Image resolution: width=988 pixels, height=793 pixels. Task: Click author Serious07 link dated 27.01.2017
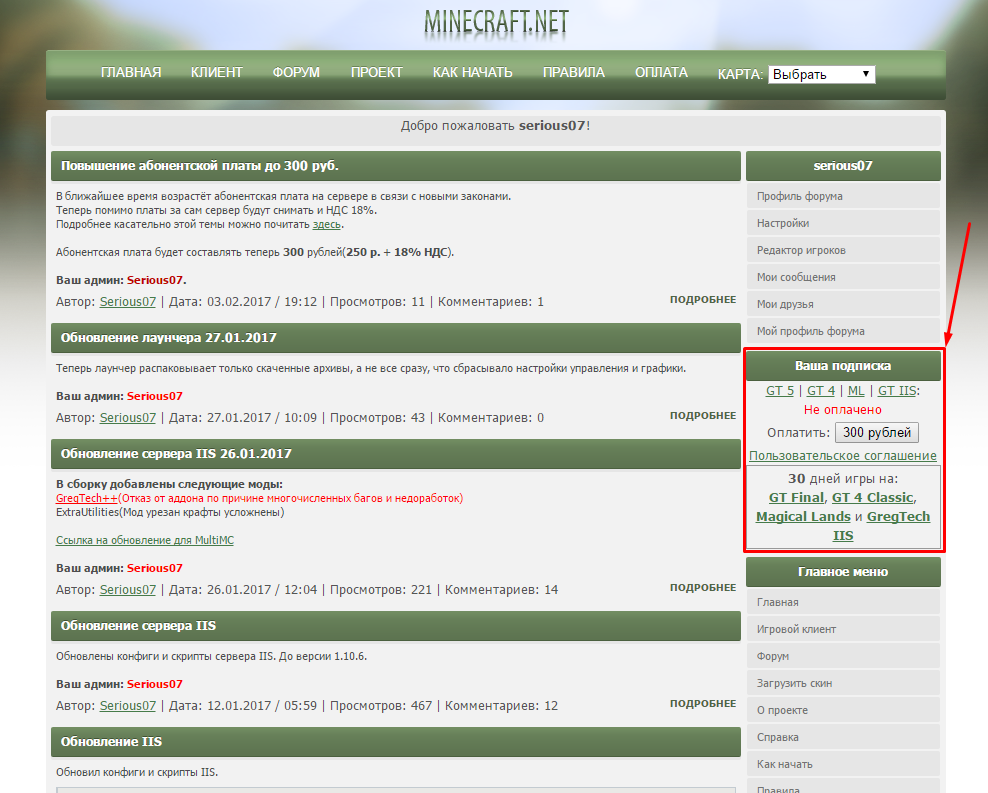pyautogui.click(x=128, y=418)
